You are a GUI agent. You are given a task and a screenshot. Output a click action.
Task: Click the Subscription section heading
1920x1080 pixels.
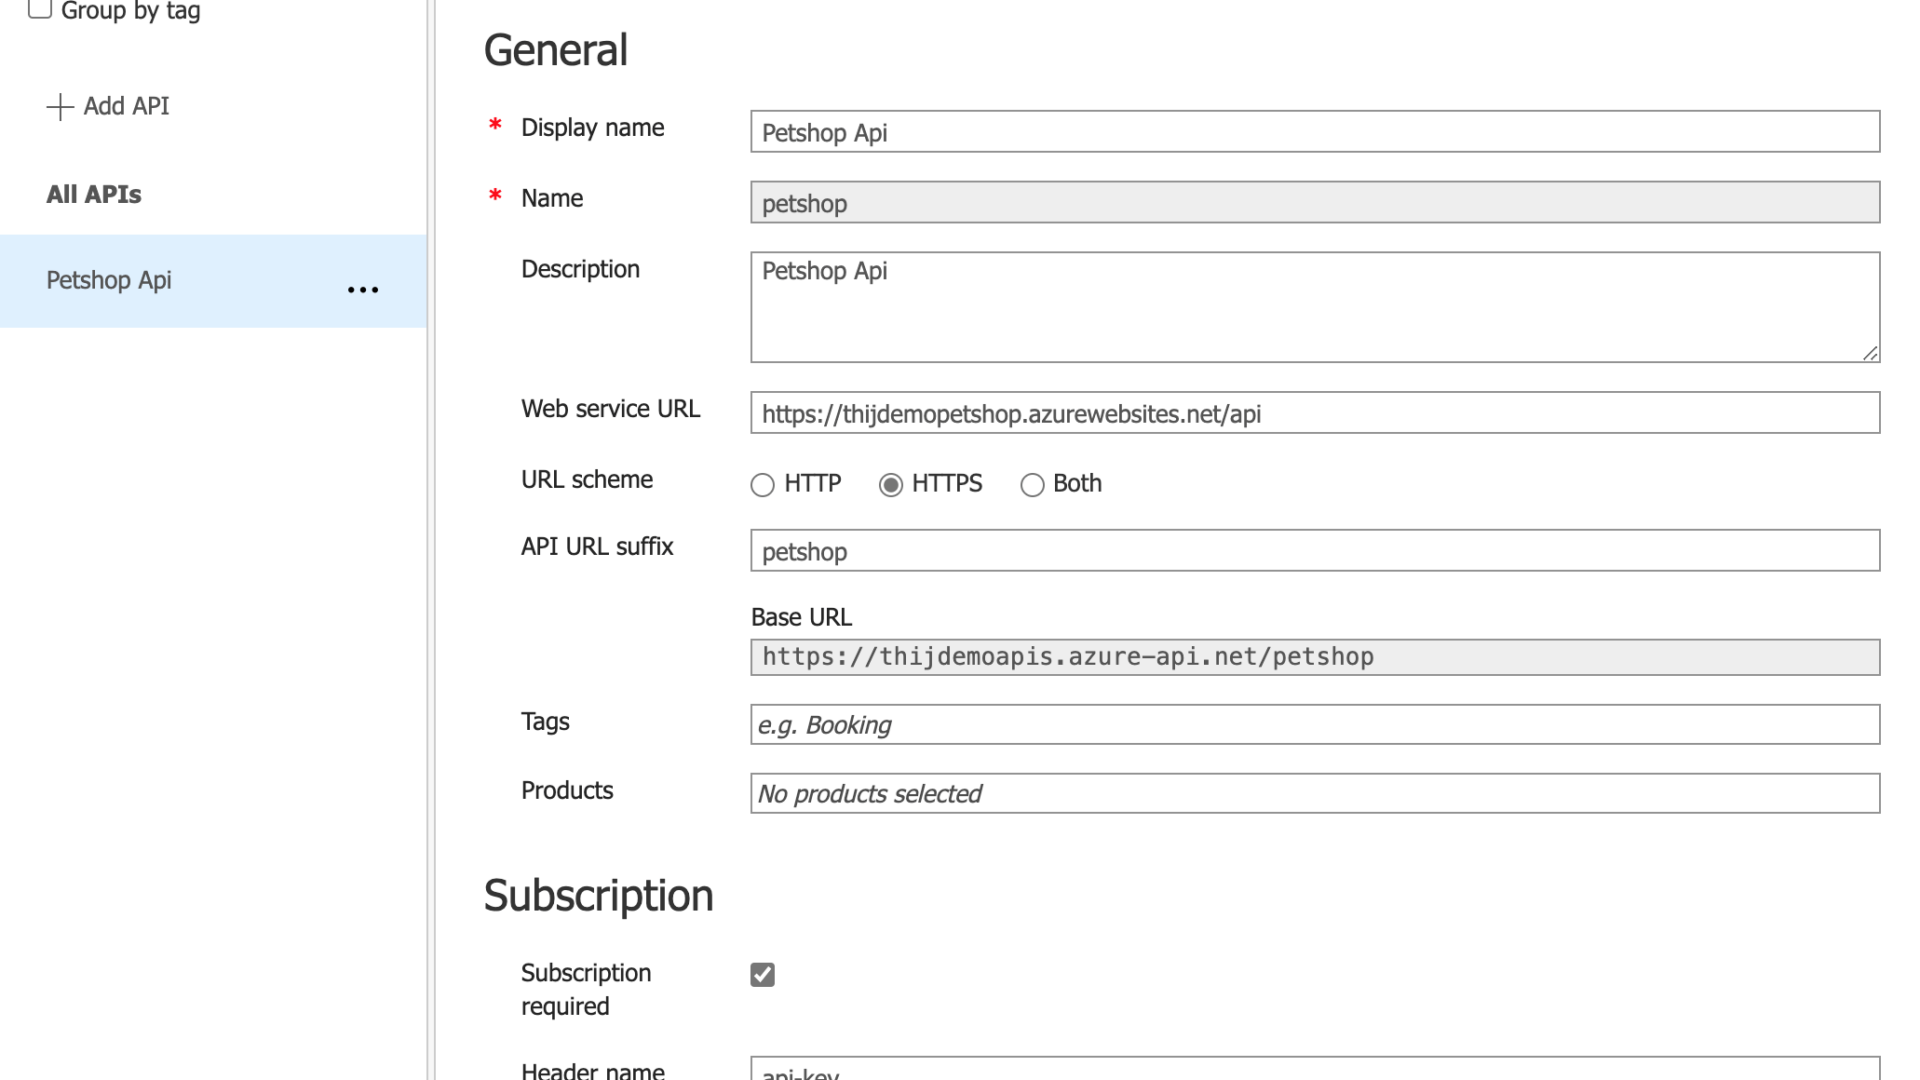(598, 895)
